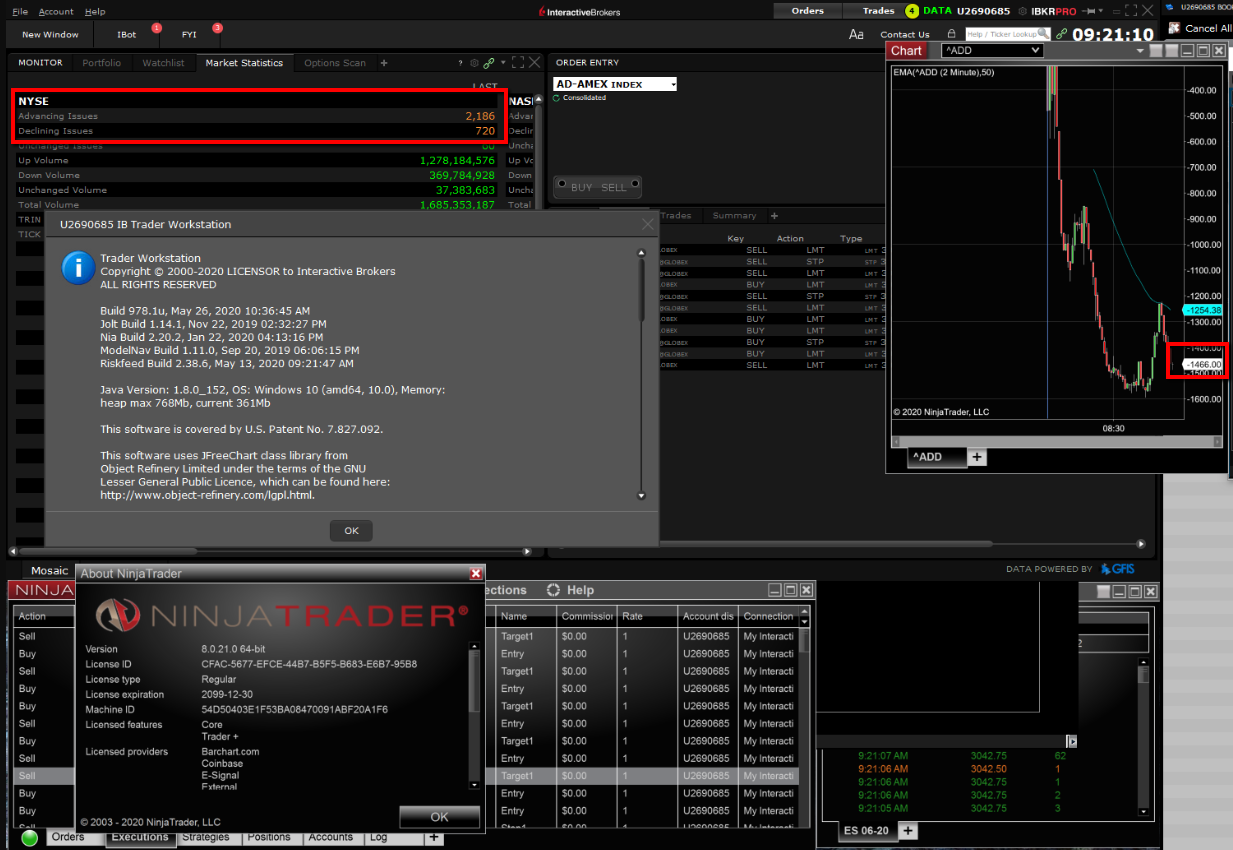
Task: Click the Contact Us link
Action: [x=905, y=34]
